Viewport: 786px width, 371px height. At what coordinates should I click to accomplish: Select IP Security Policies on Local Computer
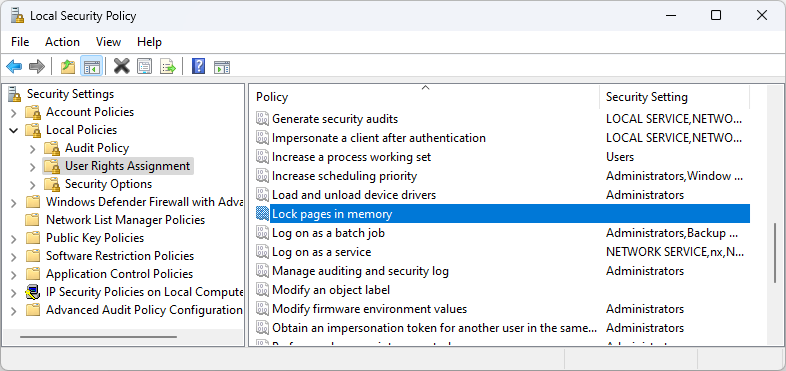click(x=144, y=292)
